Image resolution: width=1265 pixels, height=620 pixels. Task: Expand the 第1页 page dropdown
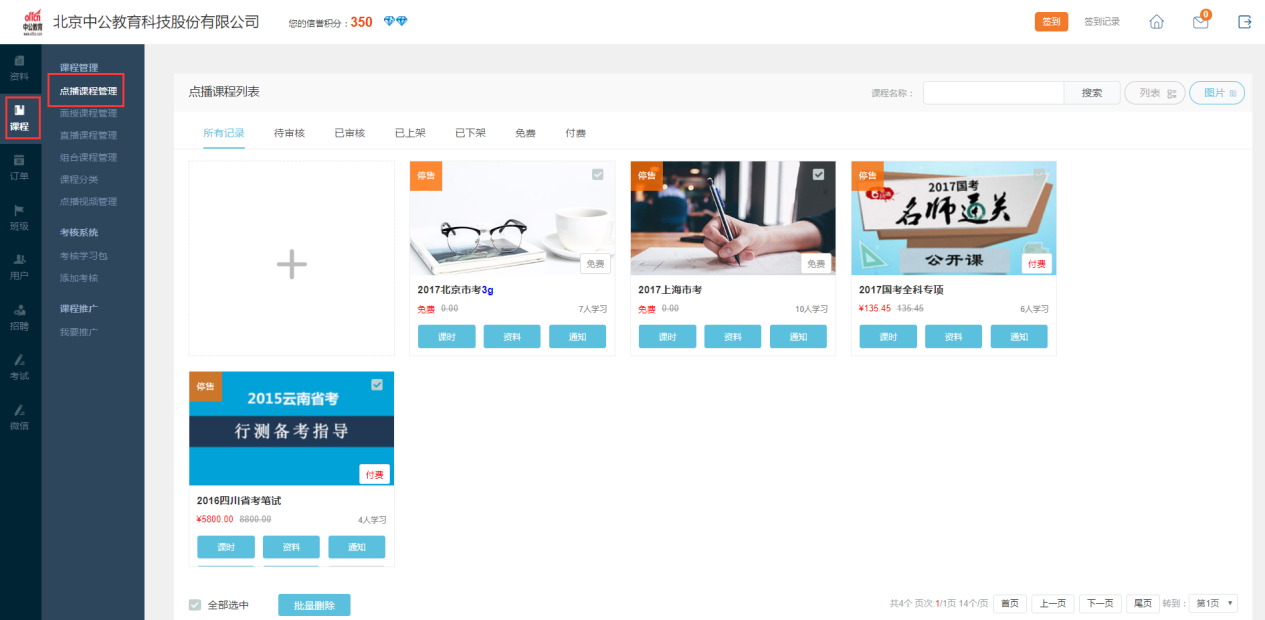1215,603
